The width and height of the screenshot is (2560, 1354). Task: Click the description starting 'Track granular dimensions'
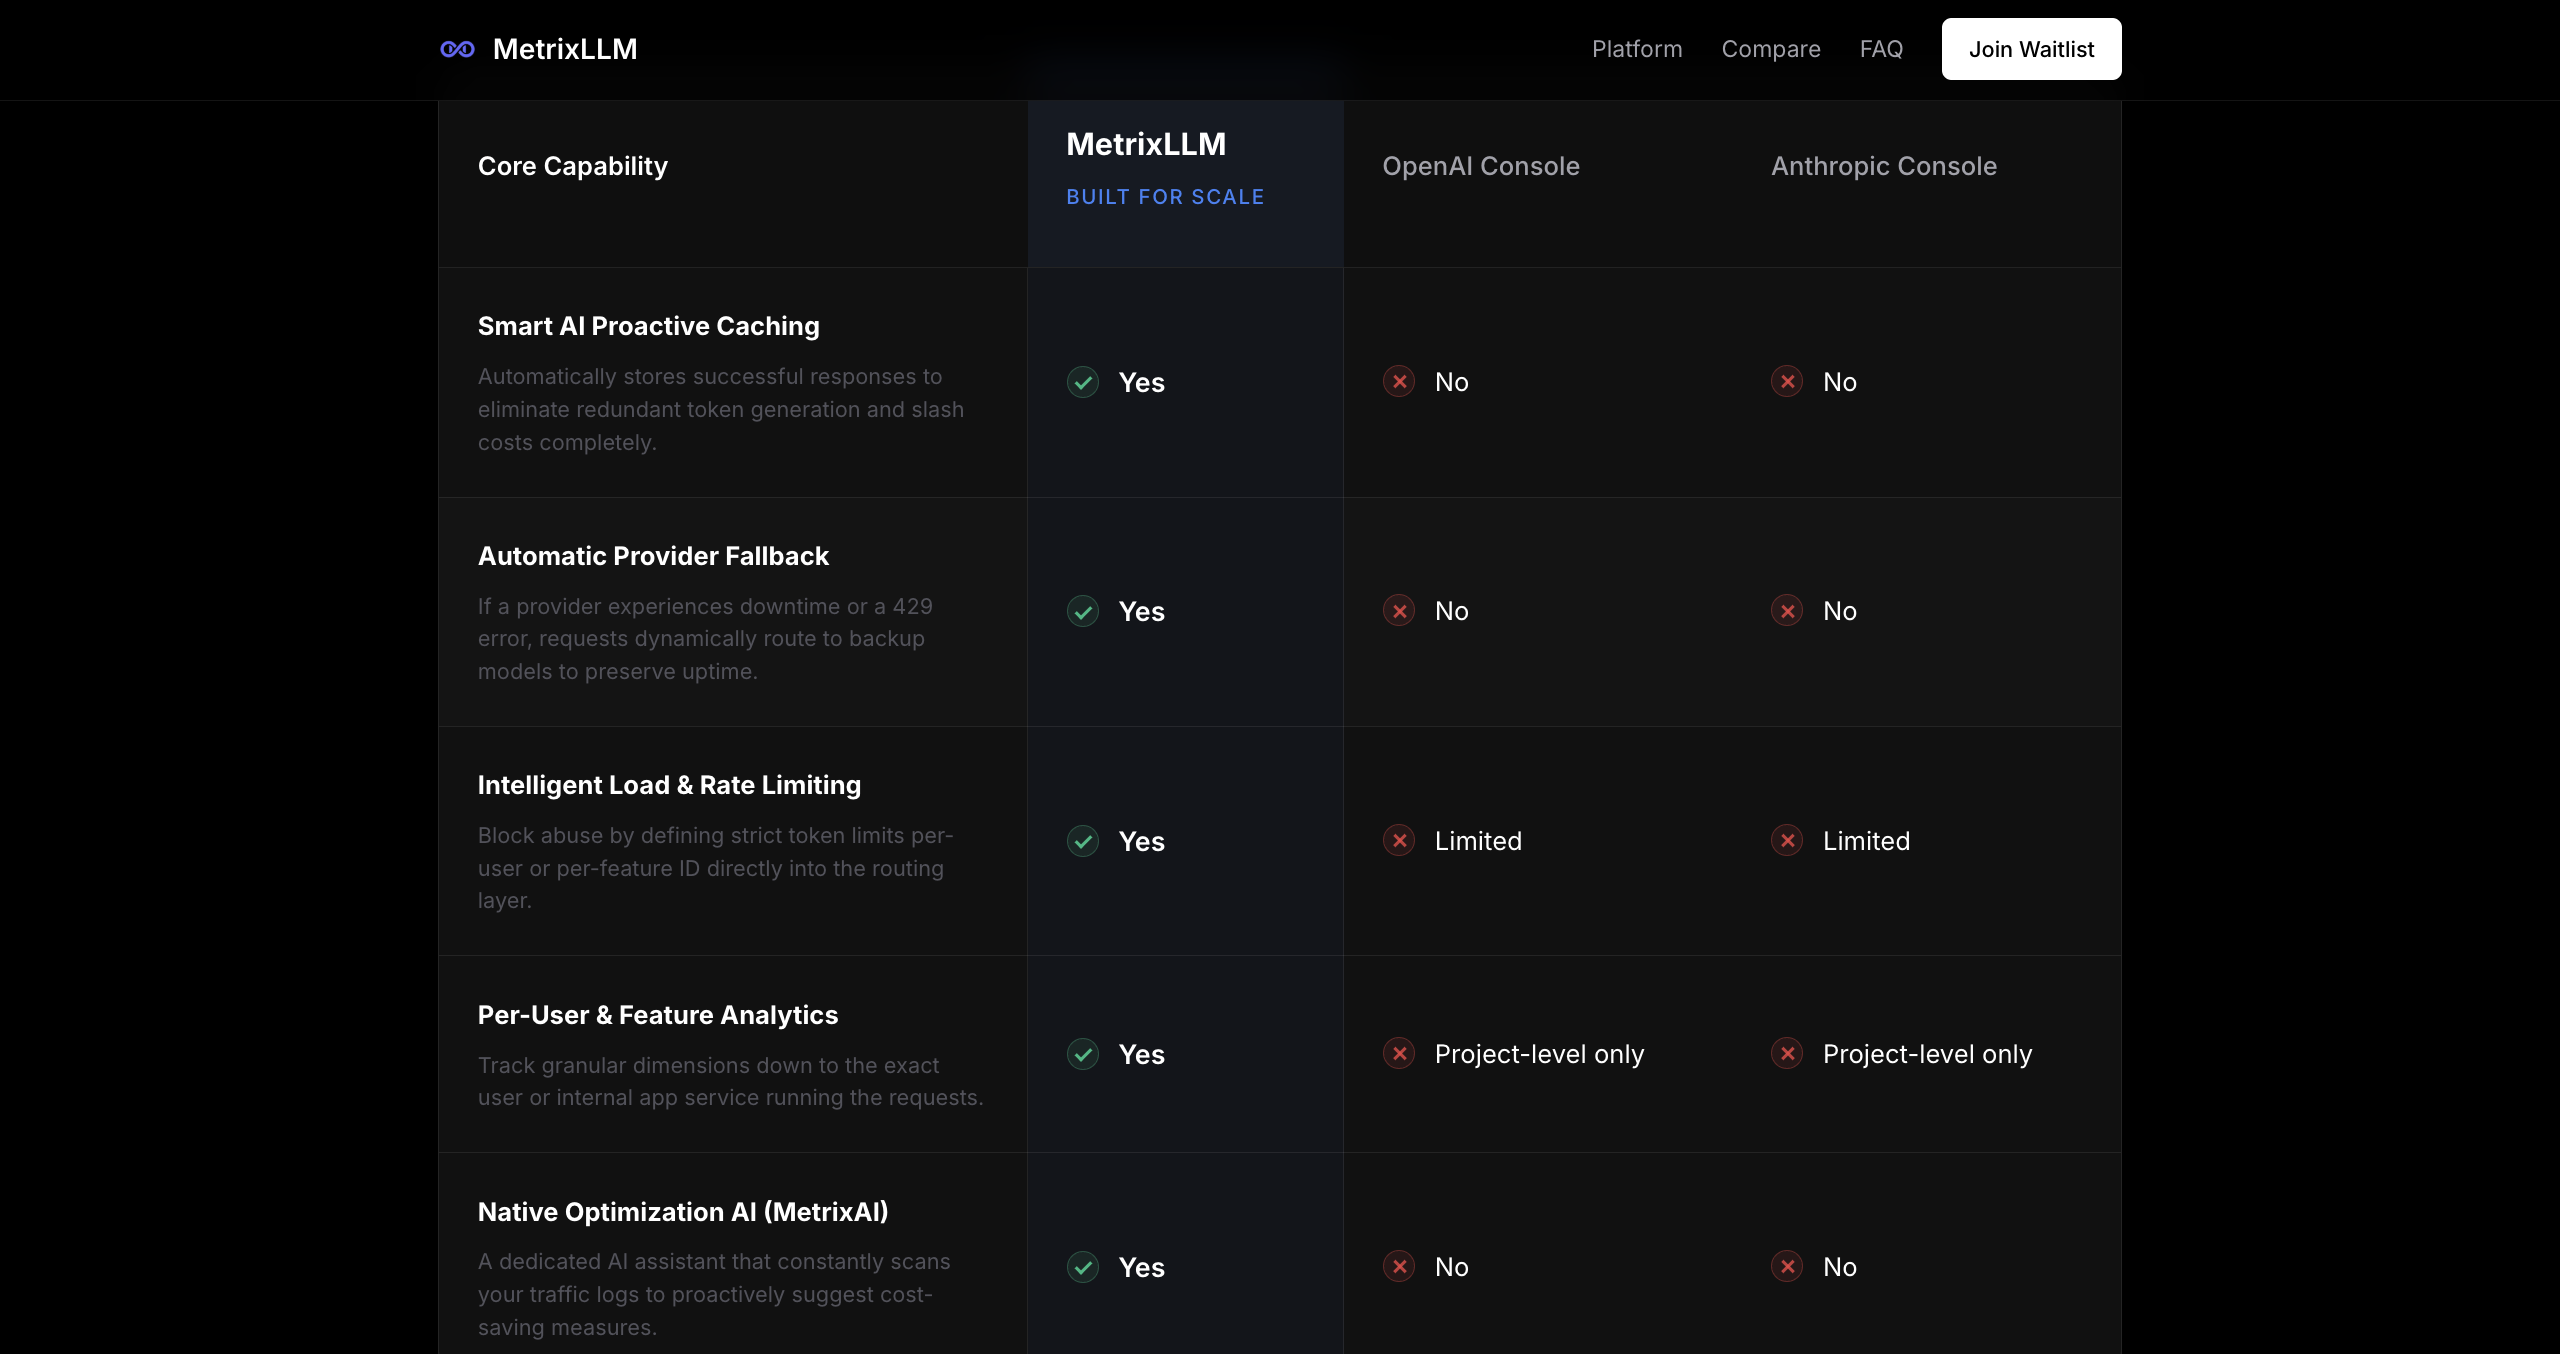point(731,1081)
